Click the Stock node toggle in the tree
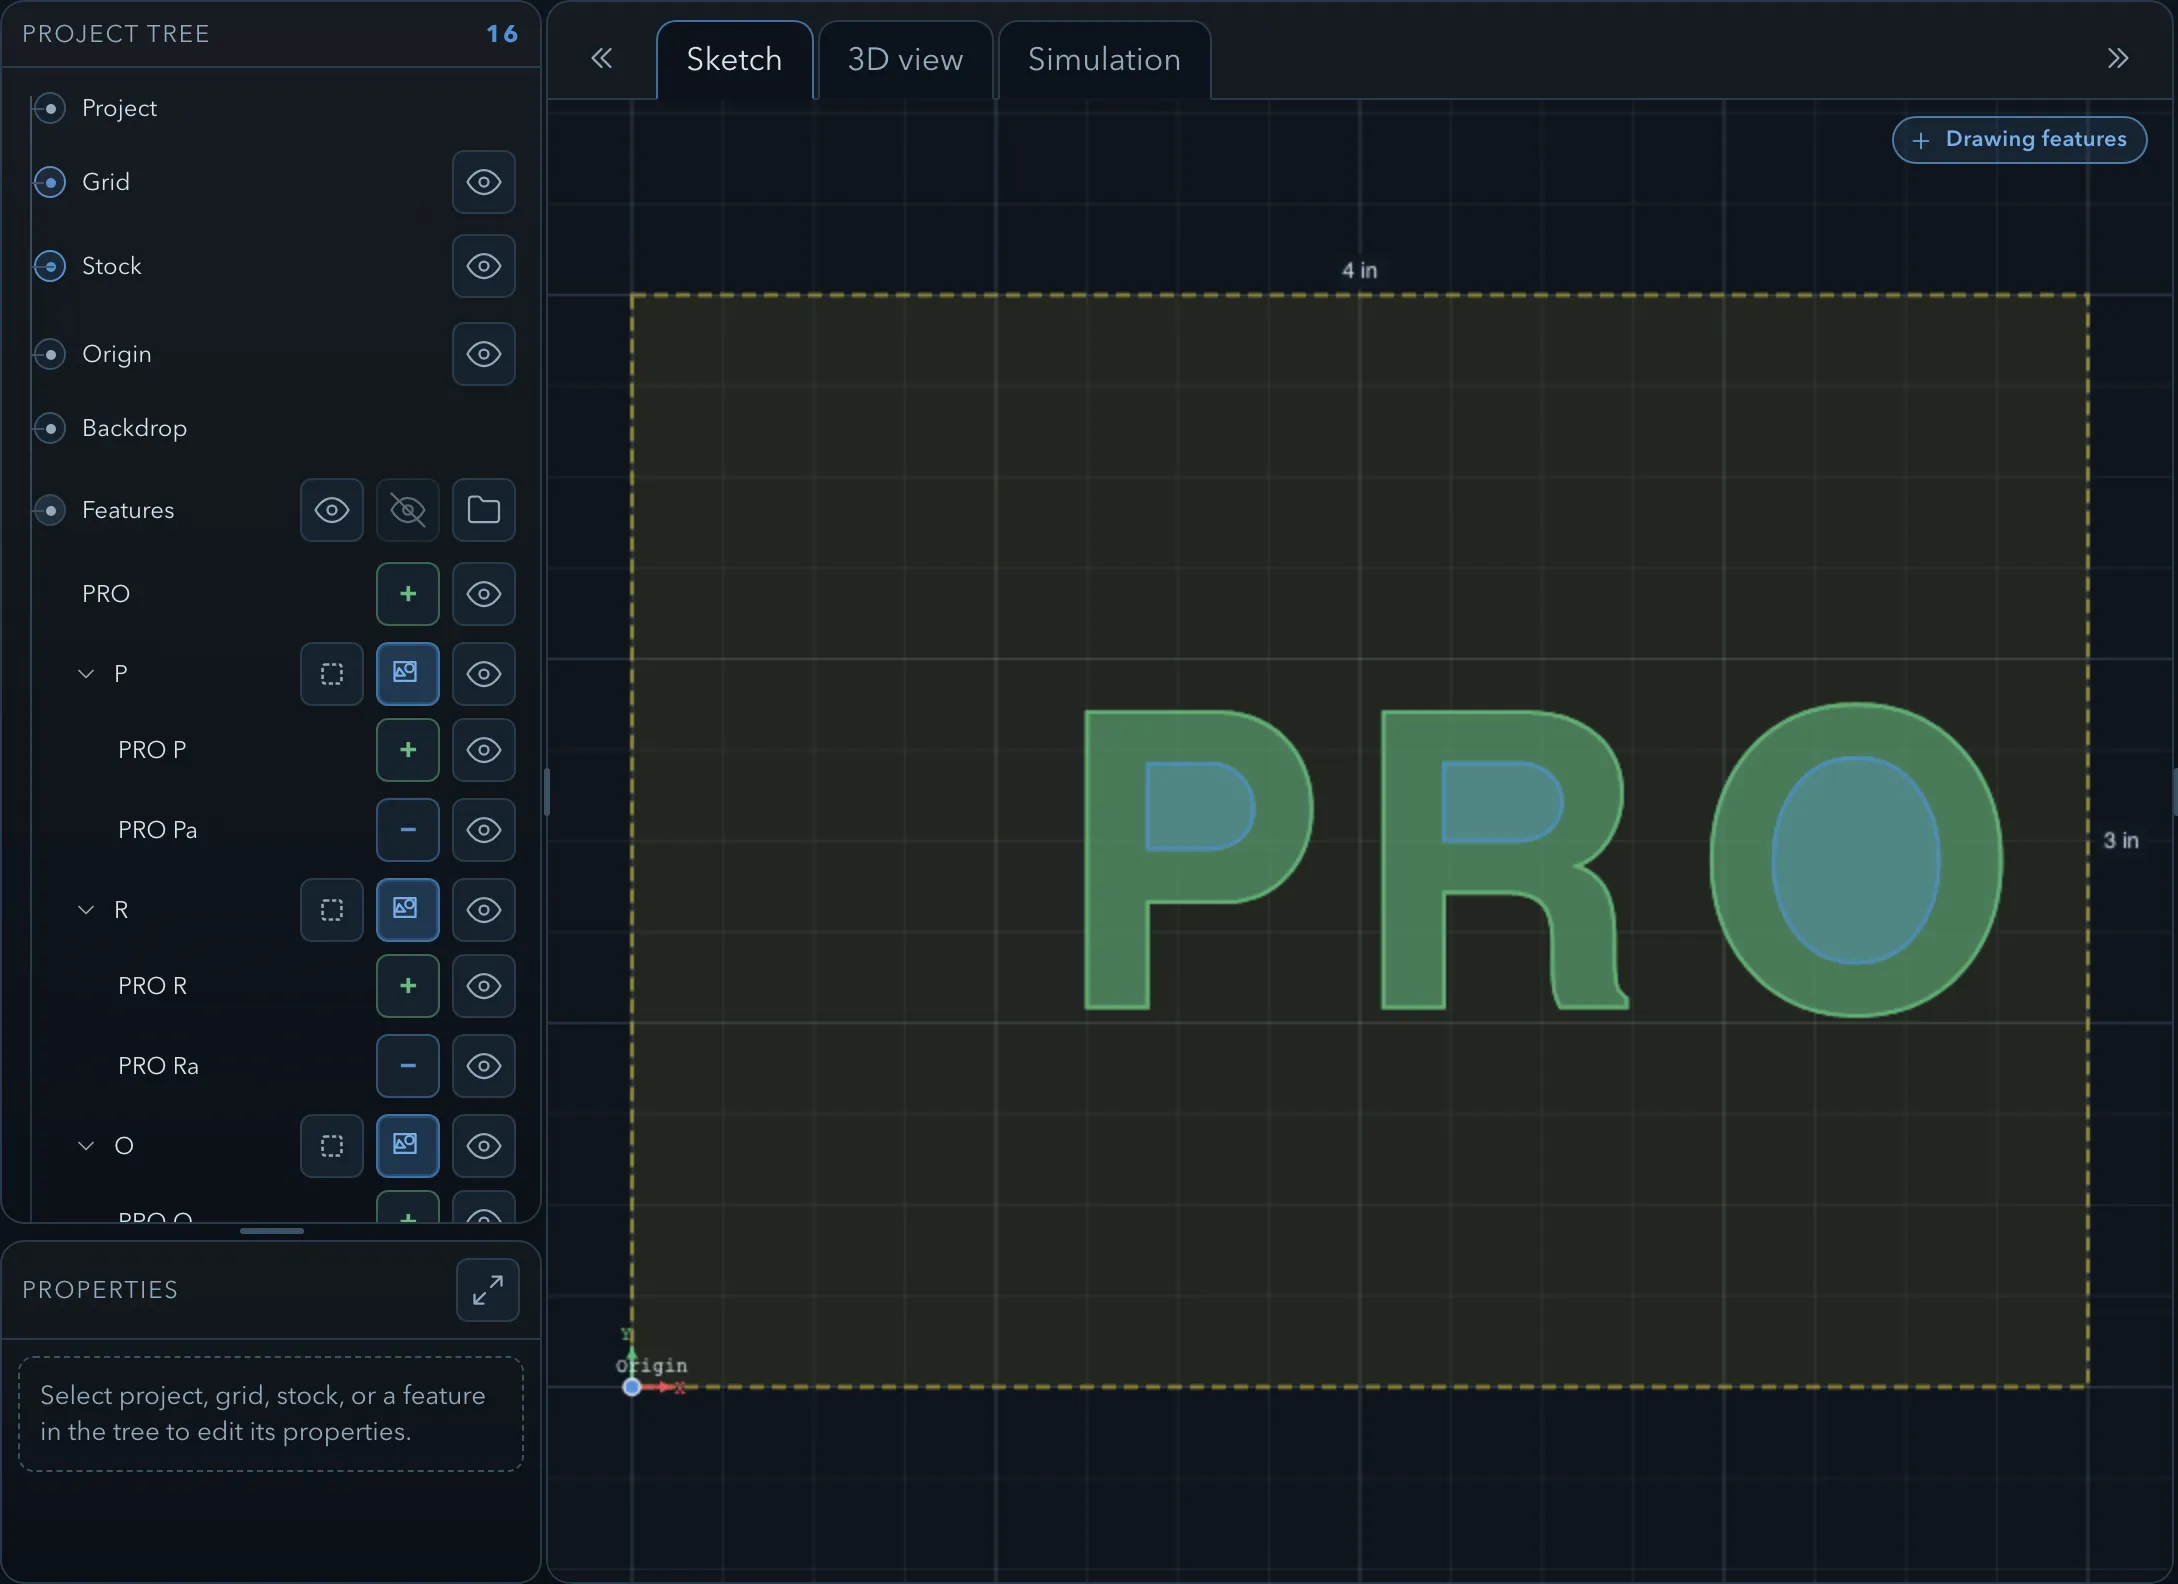The height and width of the screenshot is (1584, 2178). 50,266
